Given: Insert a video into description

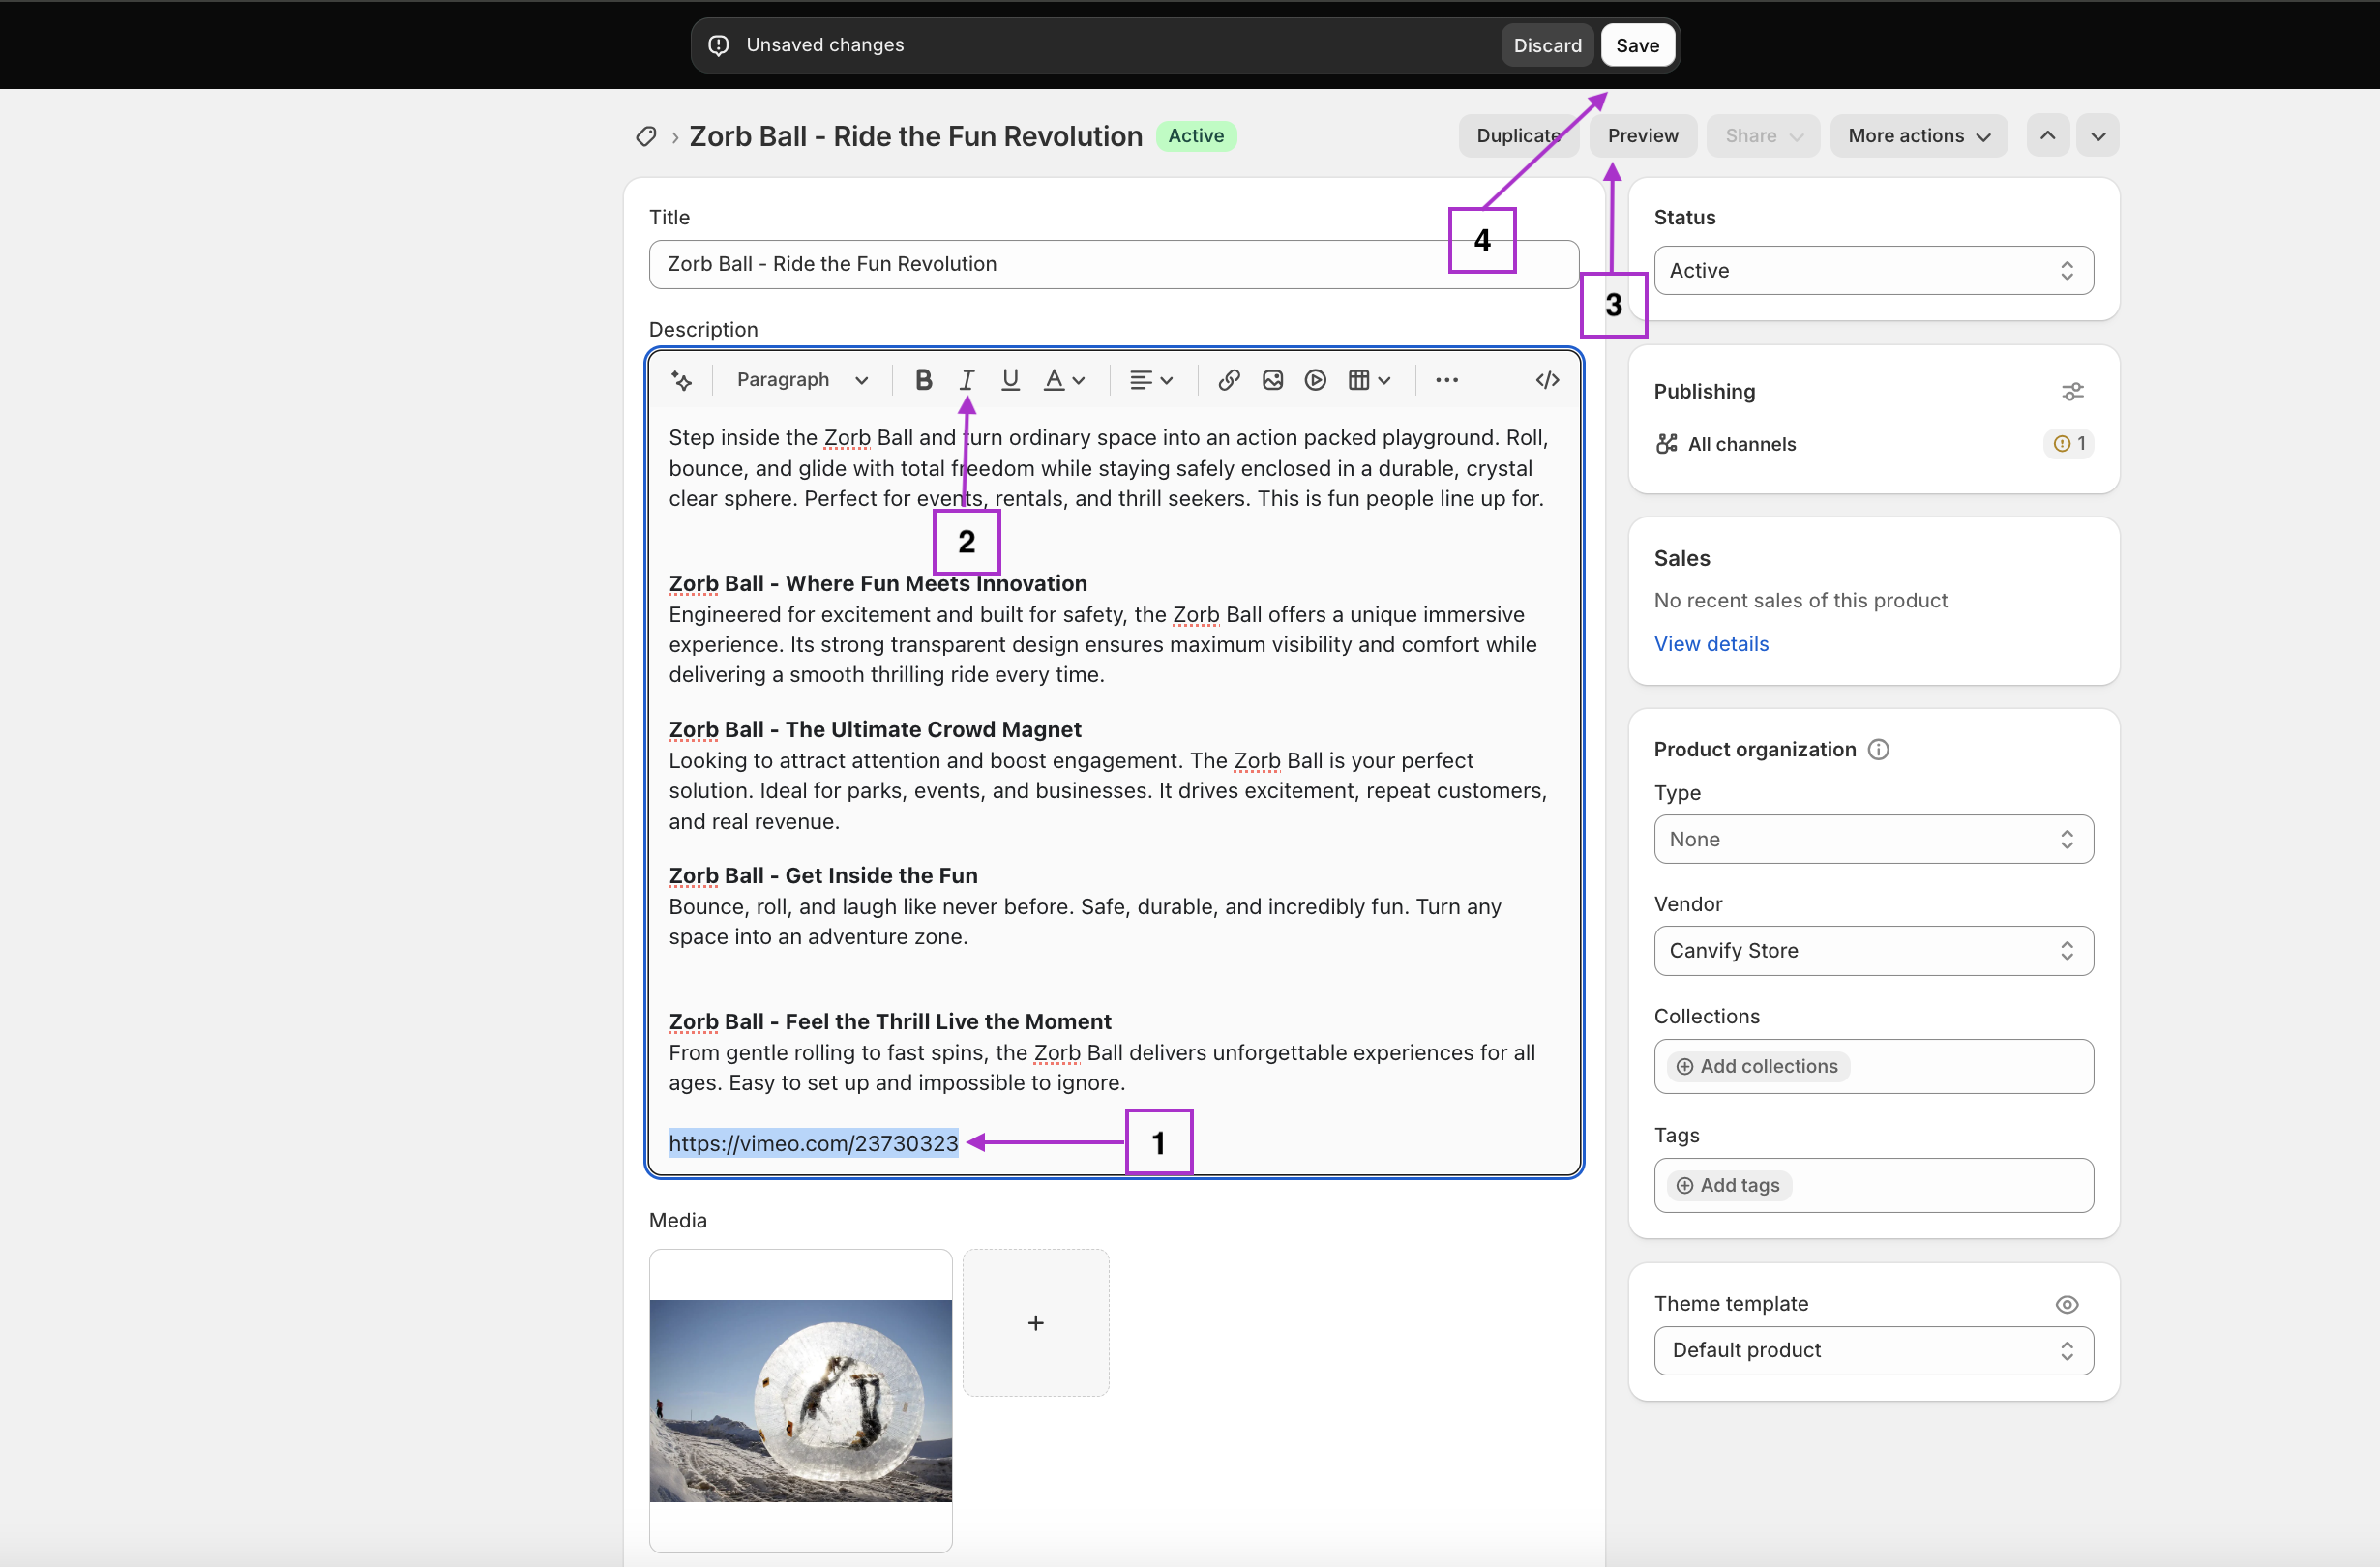Looking at the screenshot, I should [x=1315, y=380].
